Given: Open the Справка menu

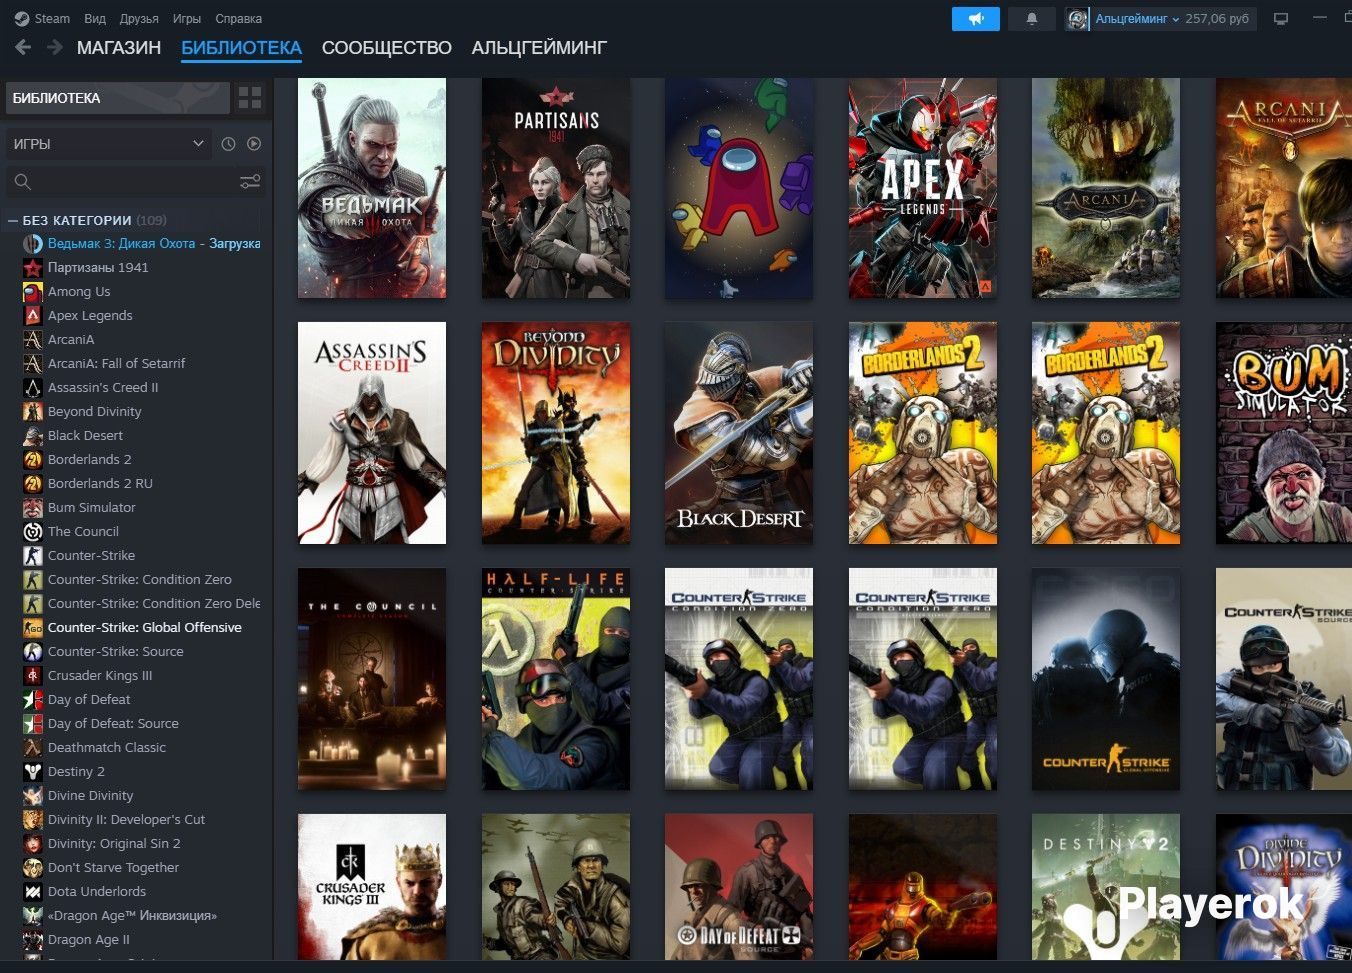Looking at the screenshot, I should point(239,19).
